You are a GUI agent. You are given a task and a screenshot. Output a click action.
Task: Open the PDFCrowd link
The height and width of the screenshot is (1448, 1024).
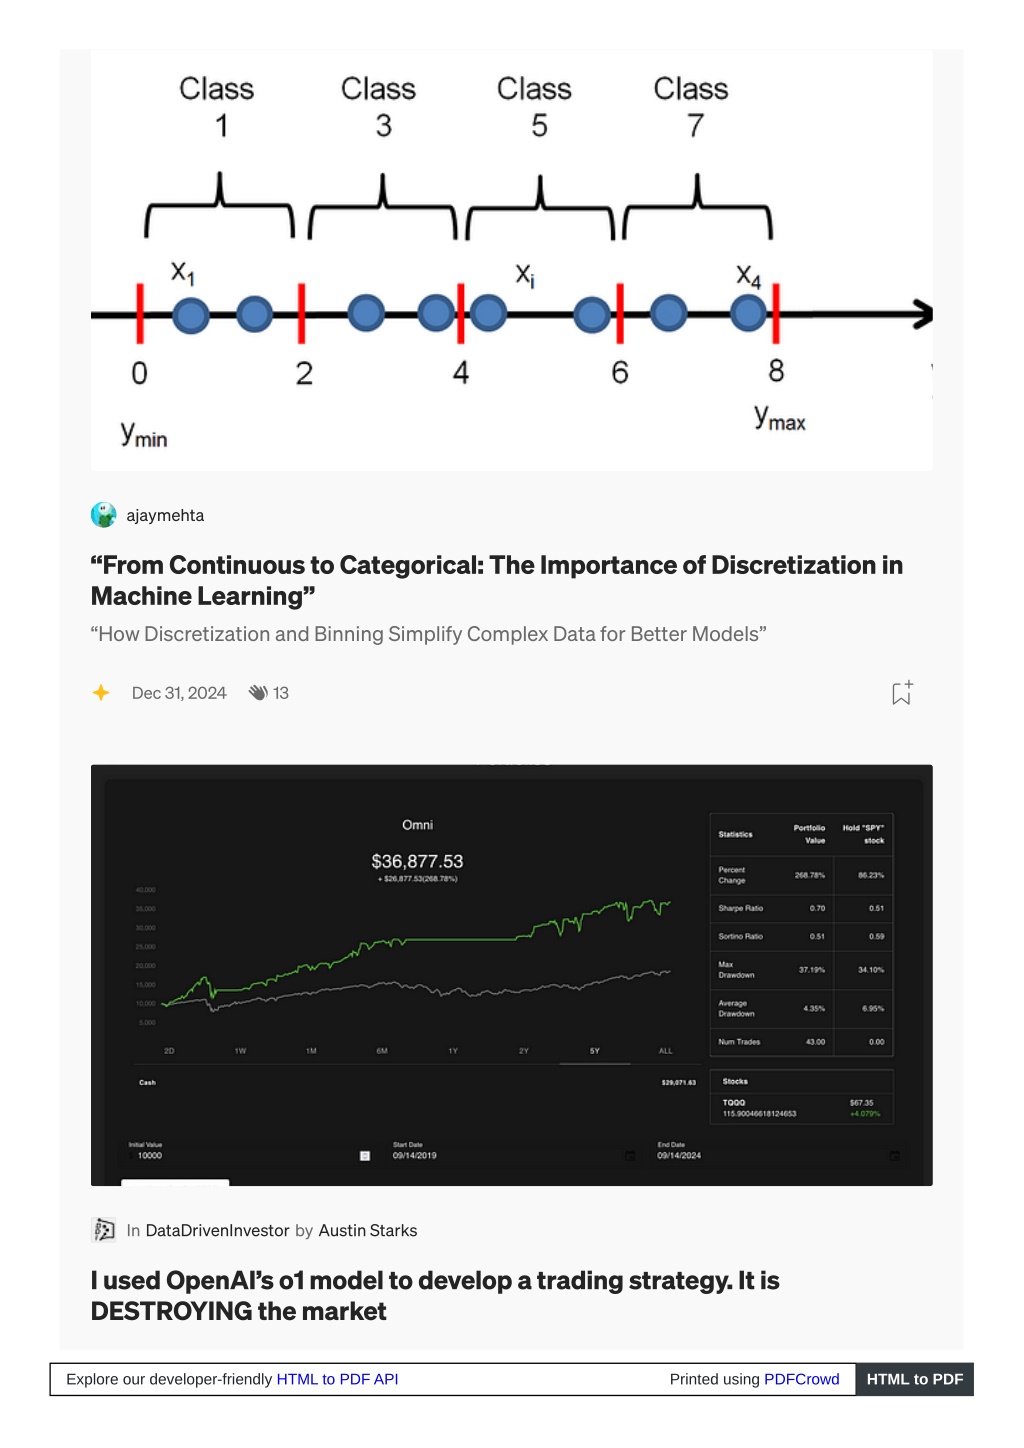(802, 1379)
